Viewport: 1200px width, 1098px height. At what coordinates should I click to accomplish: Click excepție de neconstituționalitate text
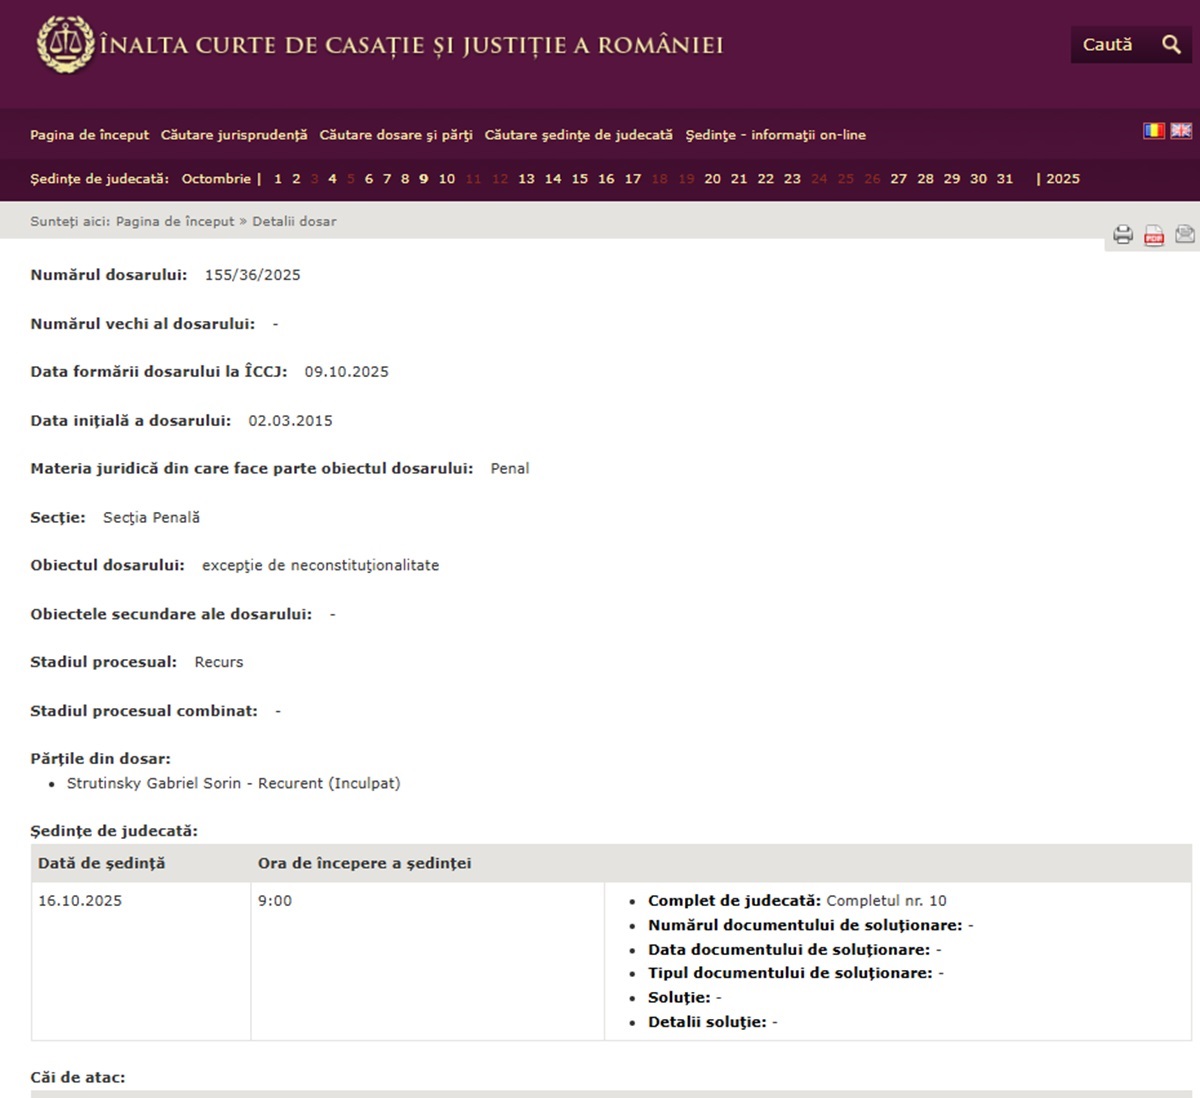(321, 566)
